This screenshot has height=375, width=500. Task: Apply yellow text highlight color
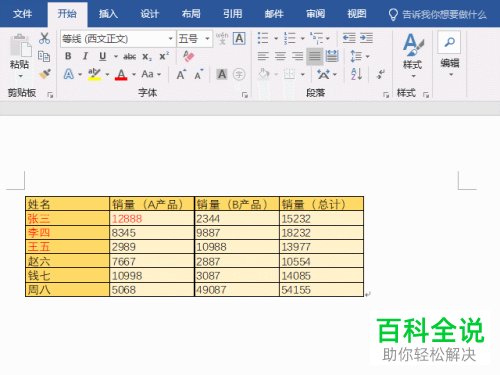point(94,74)
